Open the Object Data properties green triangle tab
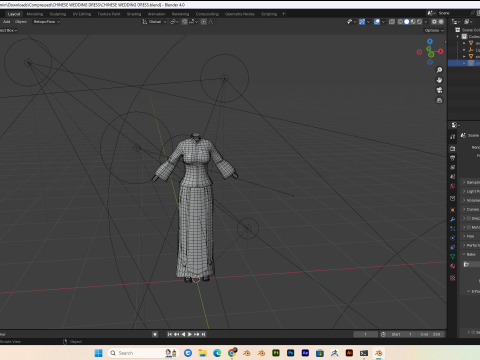480x360 pixels. tap(453, 257)
